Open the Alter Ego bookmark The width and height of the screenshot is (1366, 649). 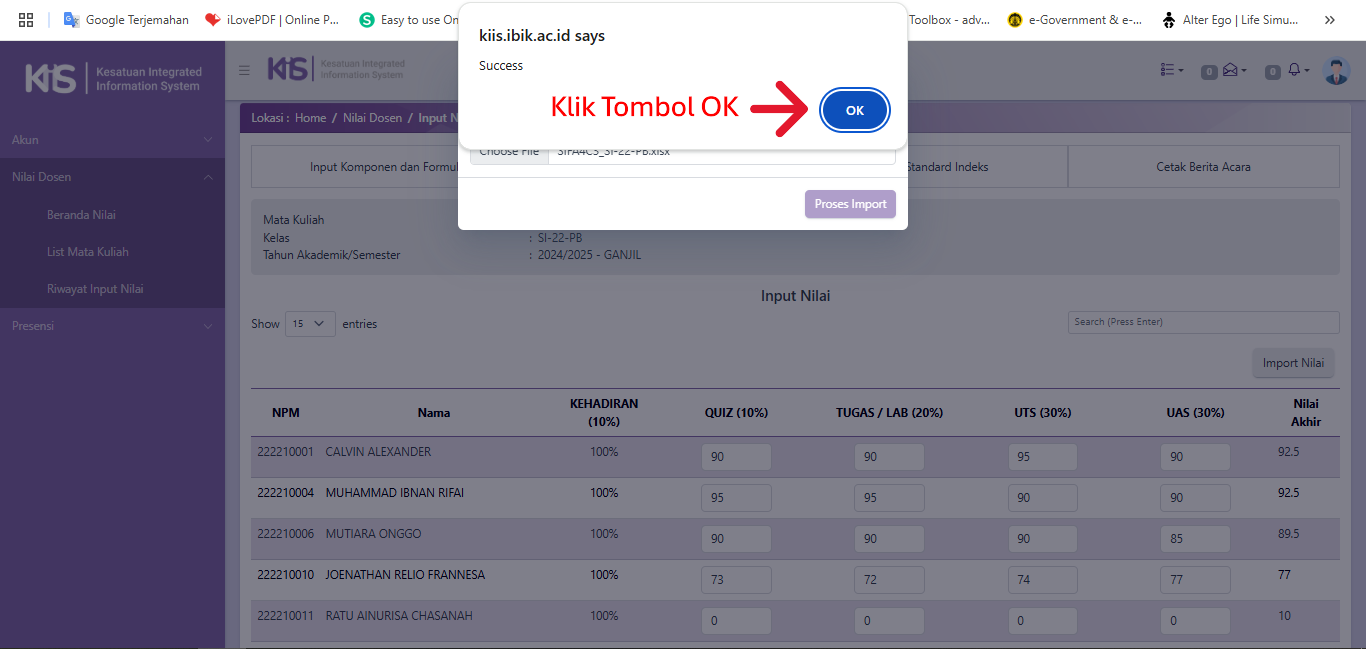tap(1230, 20)
